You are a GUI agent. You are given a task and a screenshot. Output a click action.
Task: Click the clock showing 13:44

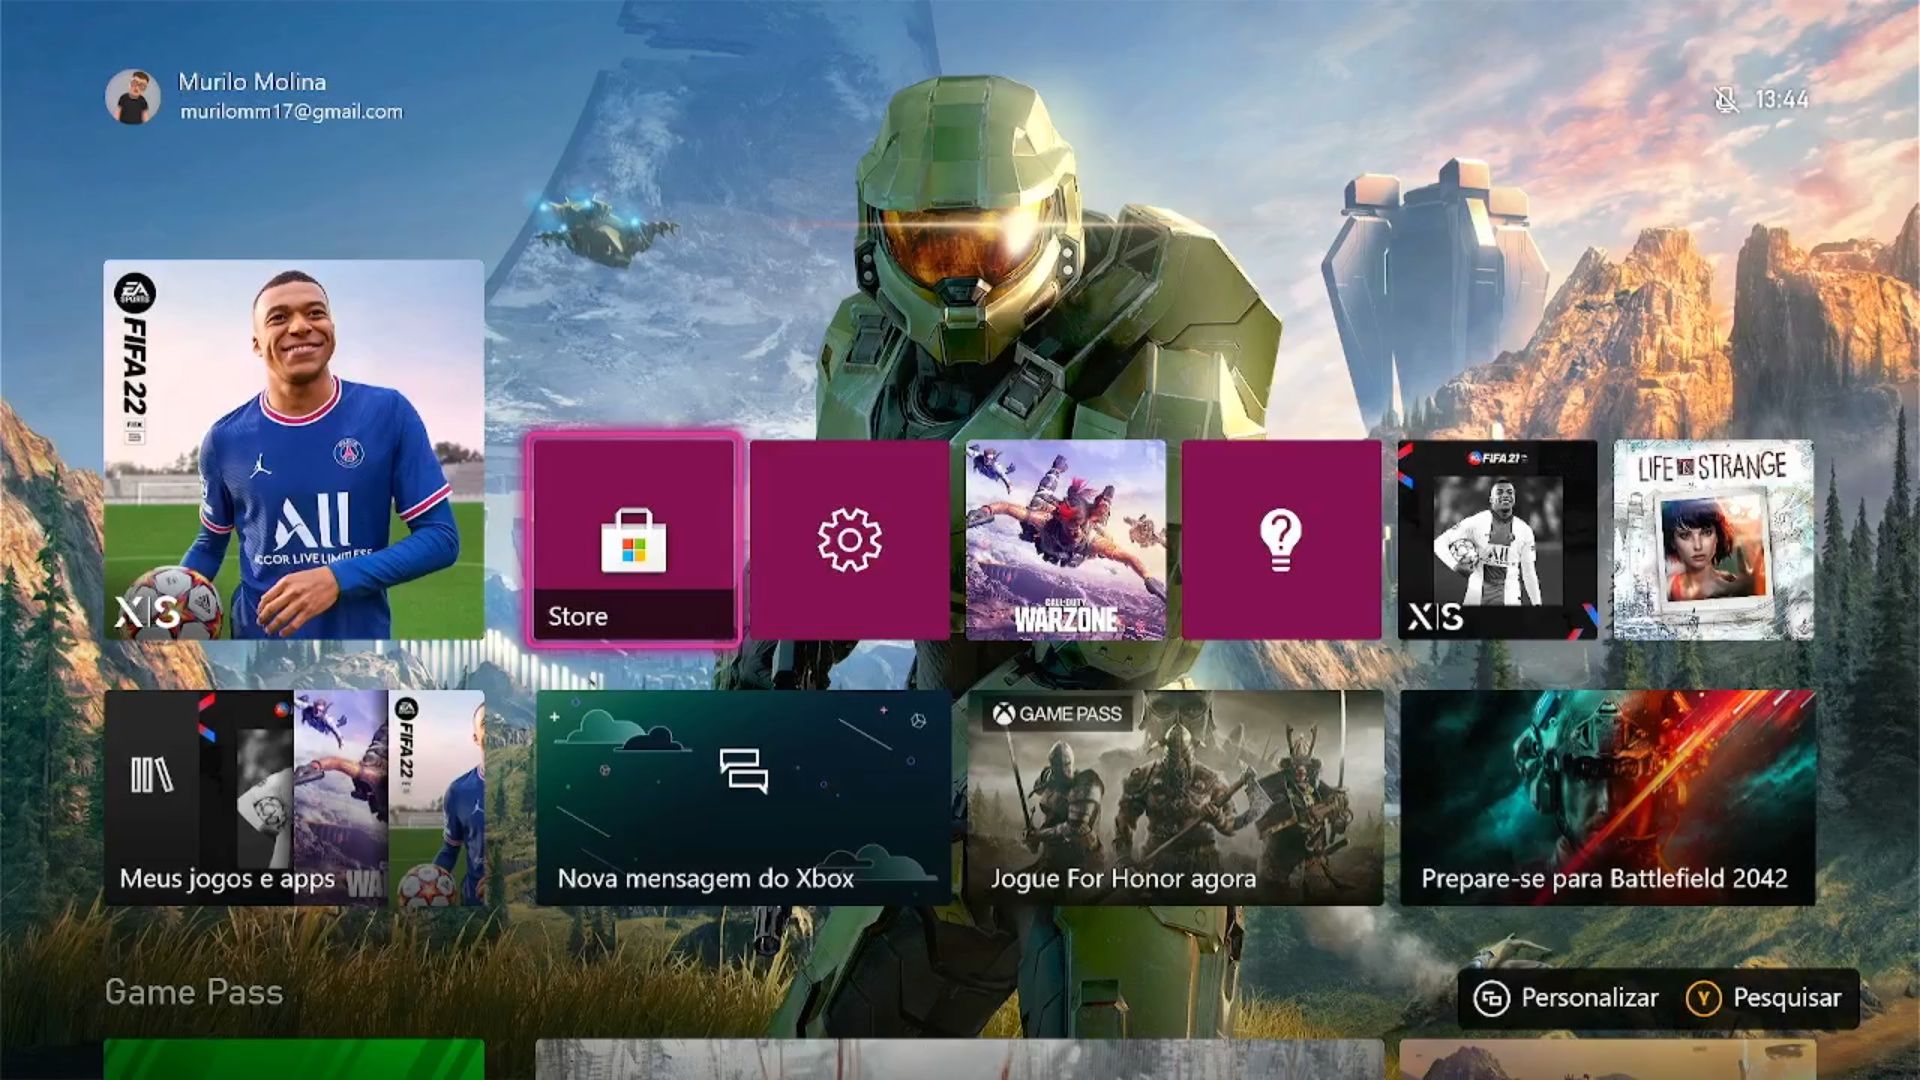(x=1779, y=100)
